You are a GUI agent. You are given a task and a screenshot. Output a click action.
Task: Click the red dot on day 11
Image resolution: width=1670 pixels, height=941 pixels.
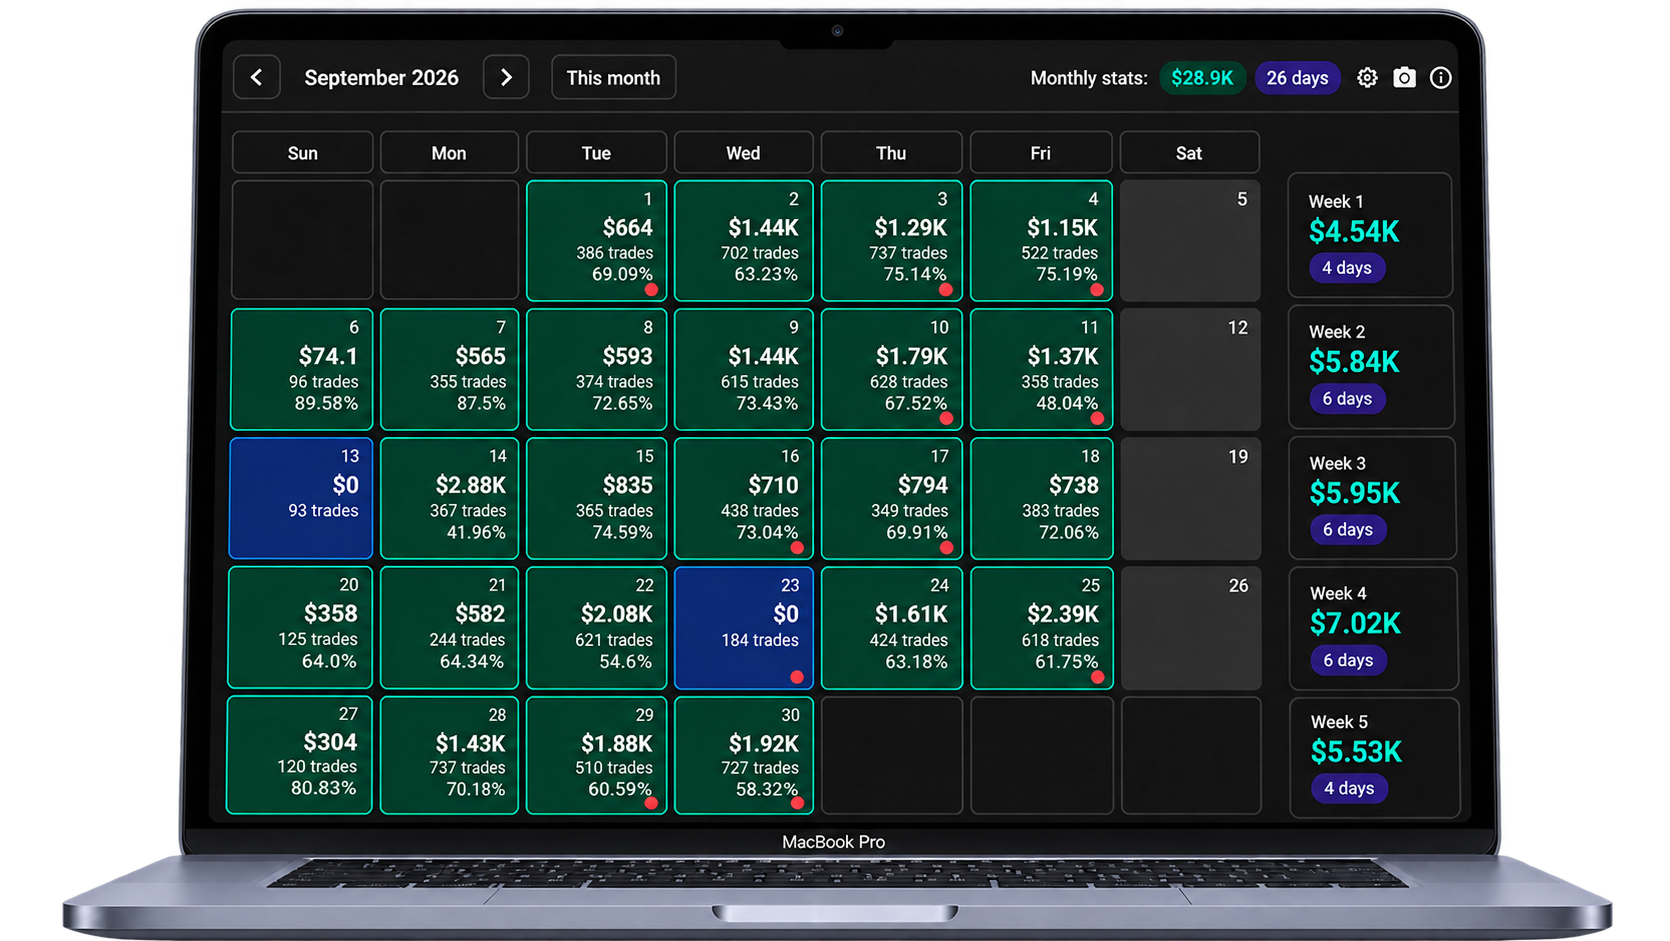(1097, 419)
